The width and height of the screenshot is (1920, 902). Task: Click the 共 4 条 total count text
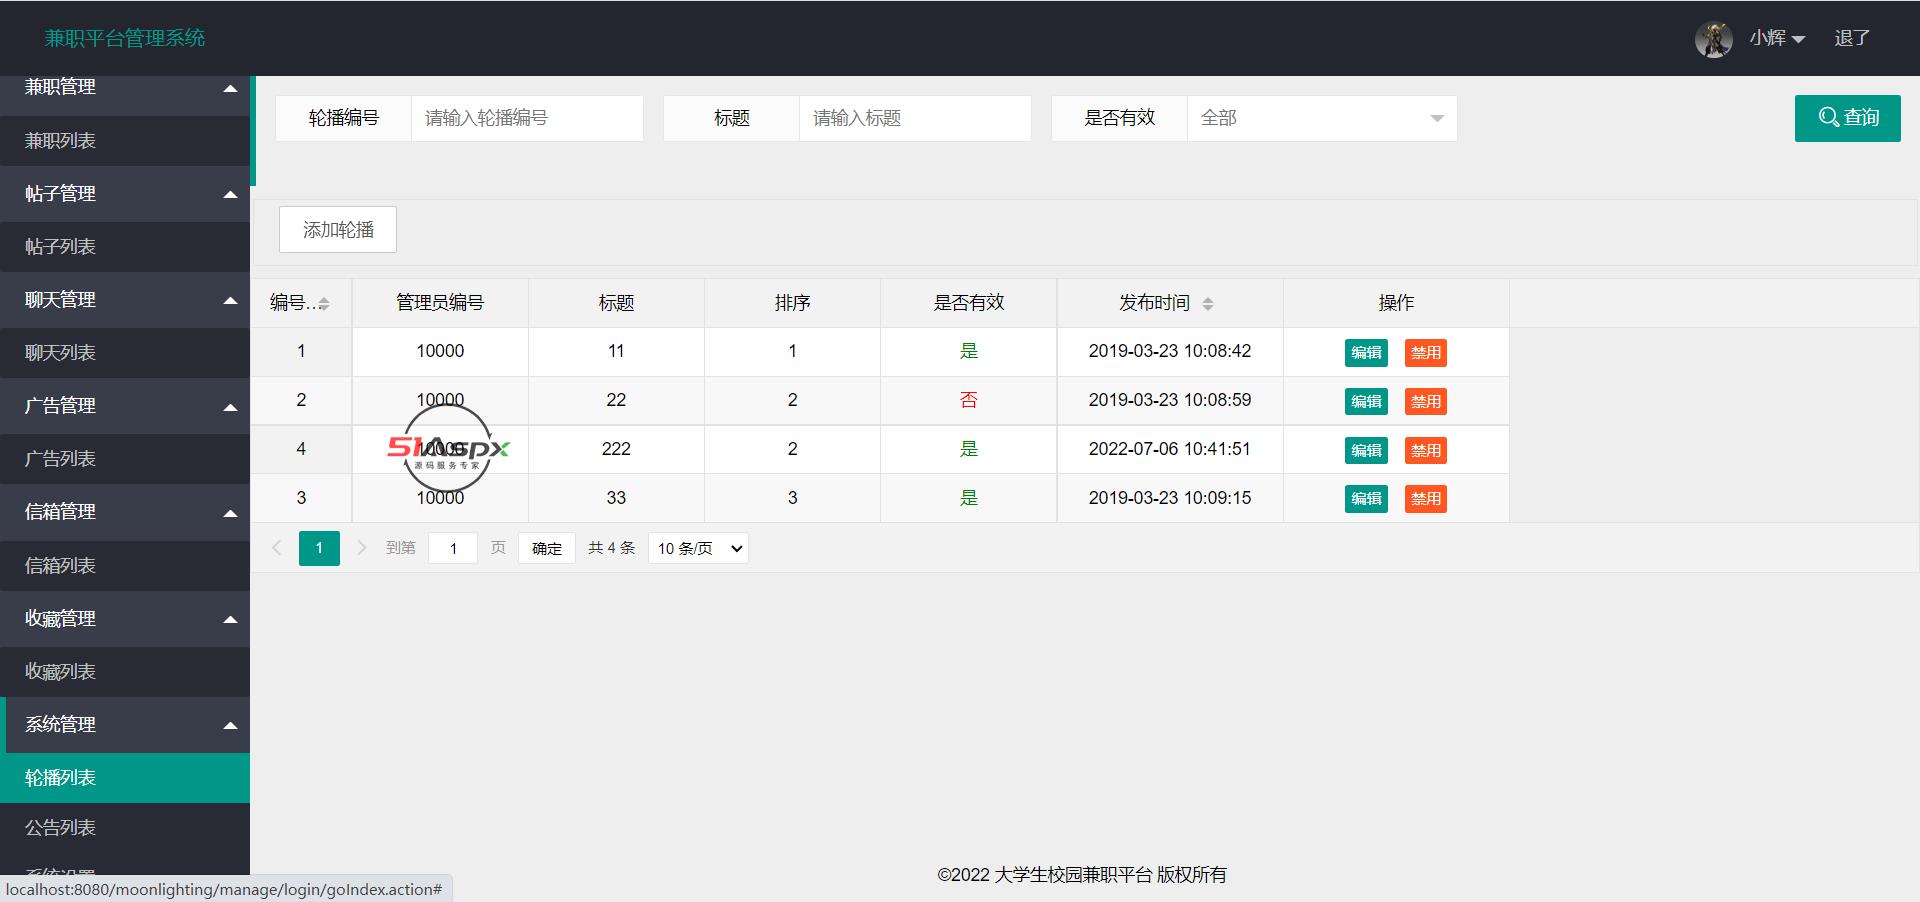coord(612,548)
